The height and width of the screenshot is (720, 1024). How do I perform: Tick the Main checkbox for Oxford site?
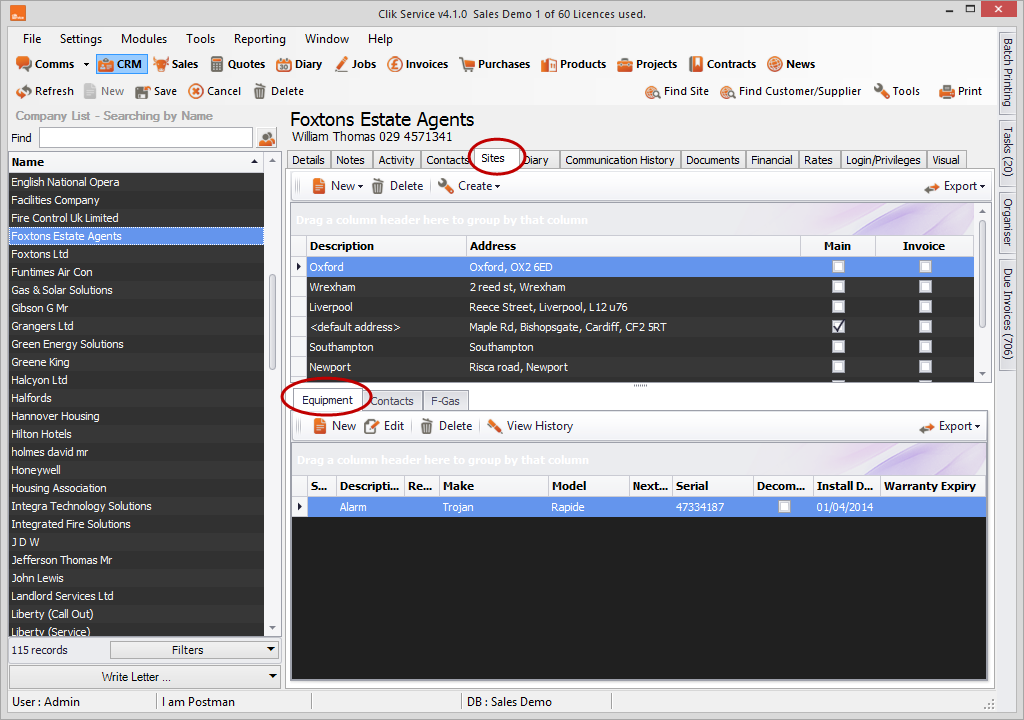click(x=838, y=267)
